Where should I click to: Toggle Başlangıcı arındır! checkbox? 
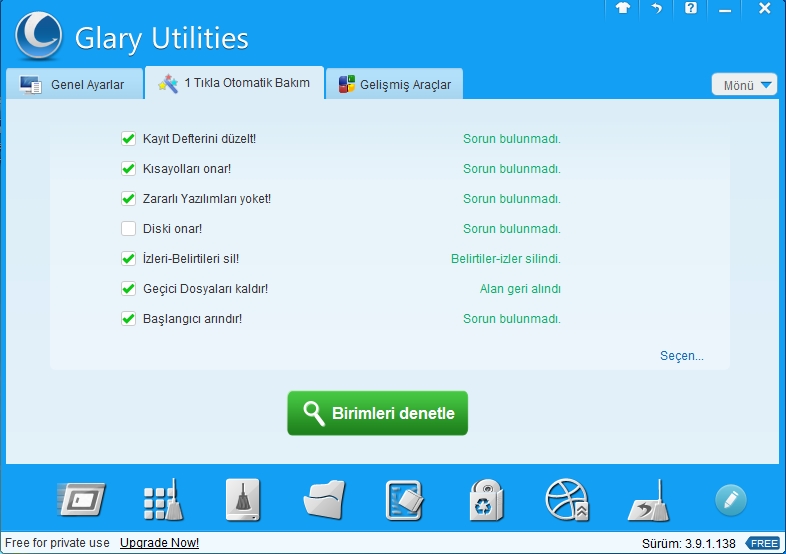pyautogui.click(x=128, y=319)
